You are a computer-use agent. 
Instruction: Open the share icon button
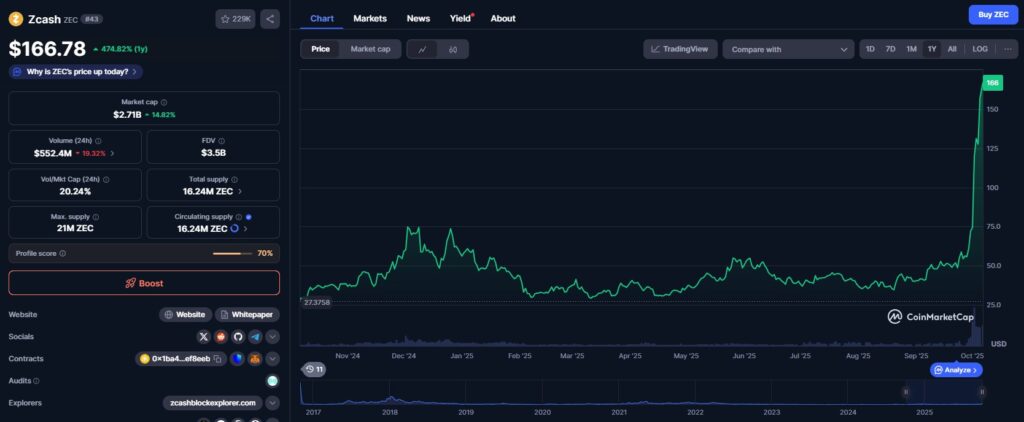pyautogui.click(x=270, y=19)
